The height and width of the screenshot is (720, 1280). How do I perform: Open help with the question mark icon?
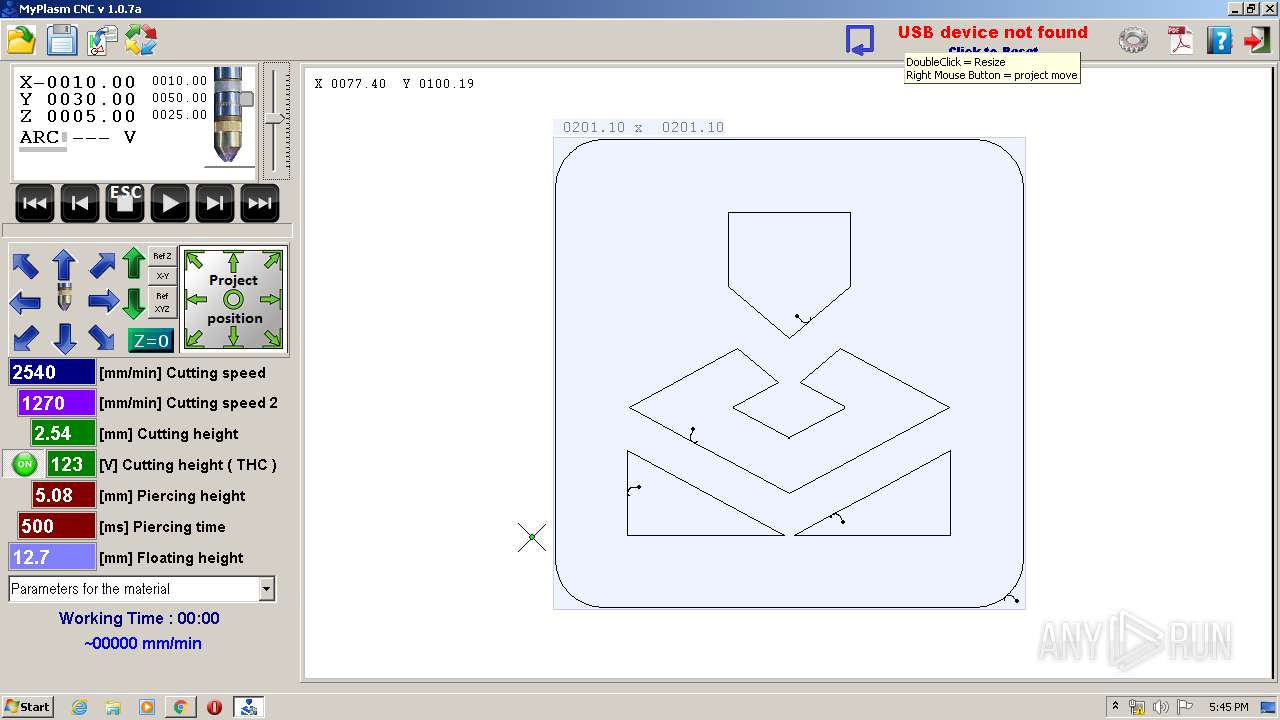[x=1219, y=40]
